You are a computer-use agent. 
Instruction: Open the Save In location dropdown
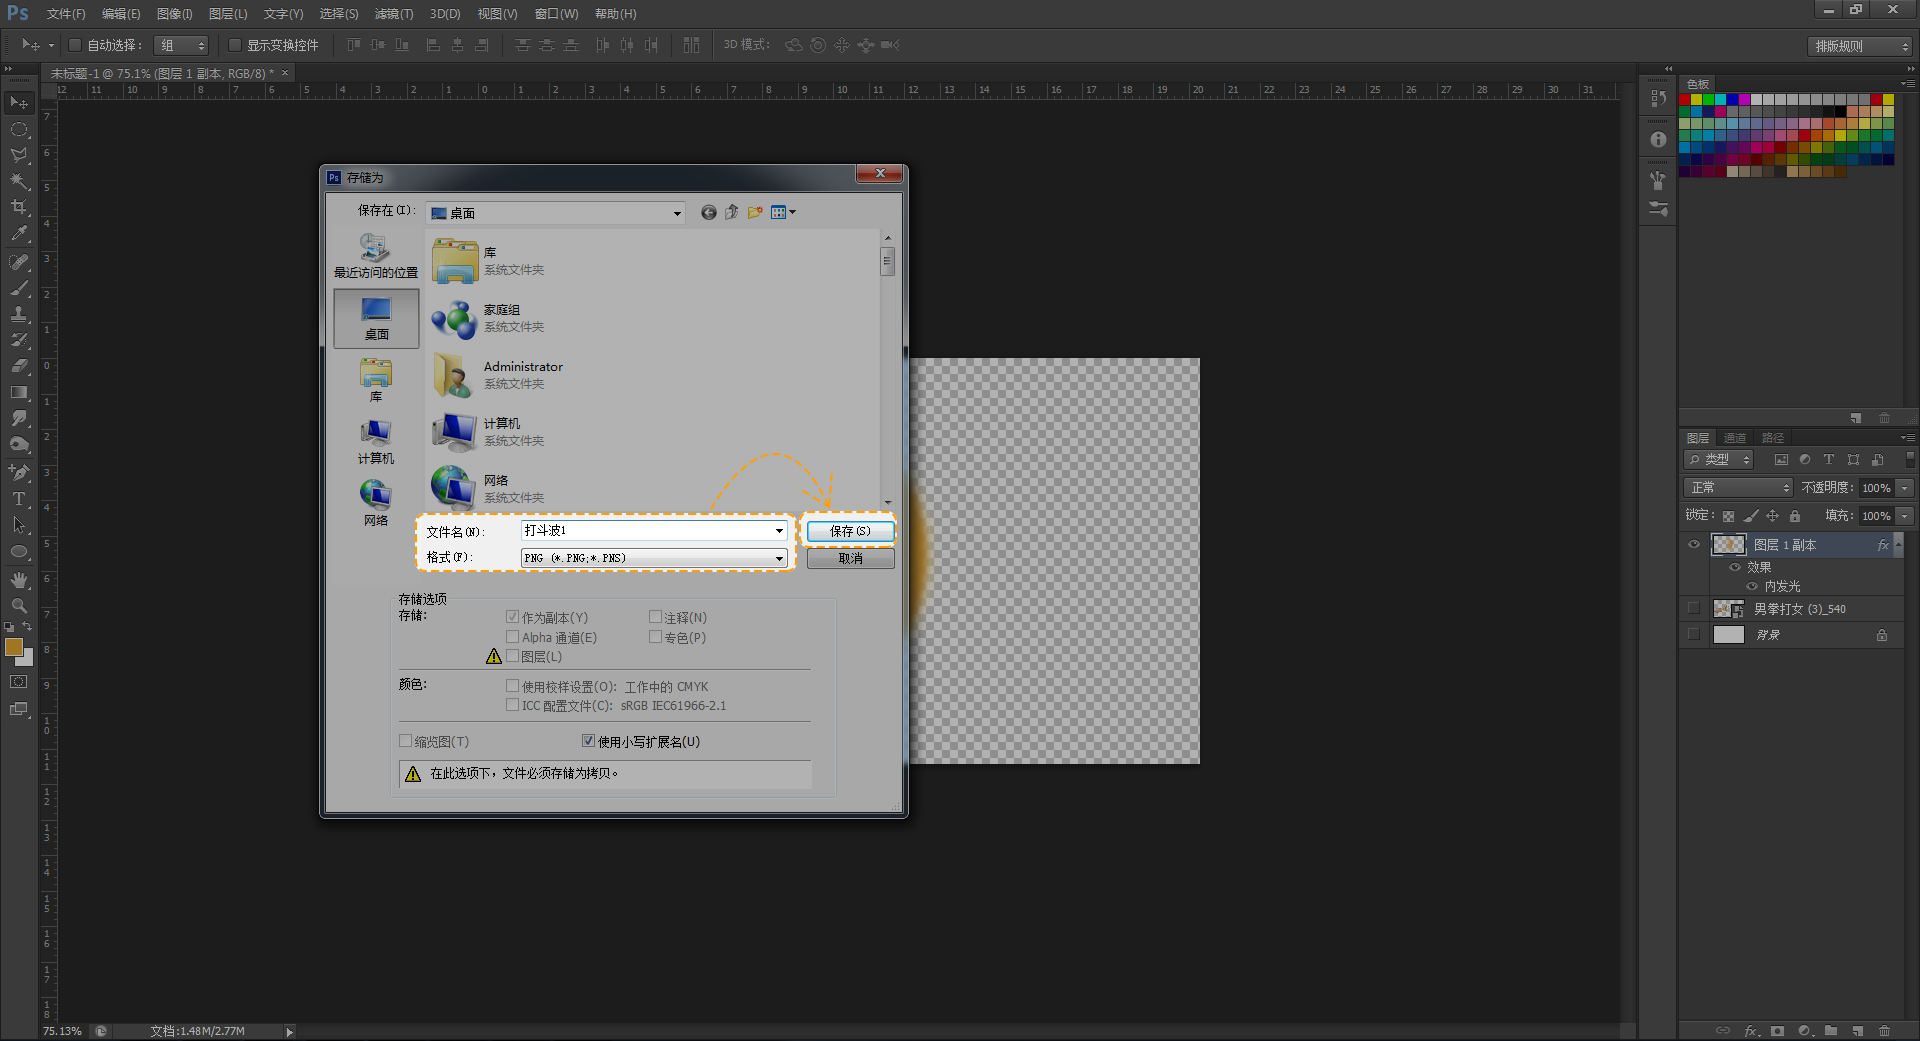(677, 213)
